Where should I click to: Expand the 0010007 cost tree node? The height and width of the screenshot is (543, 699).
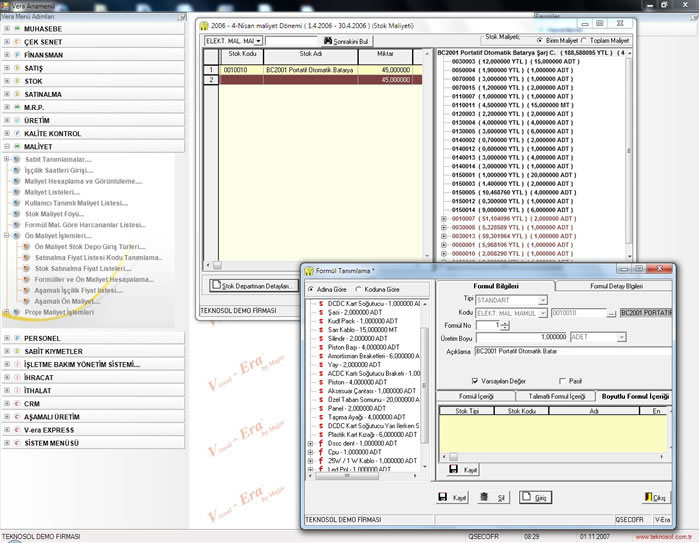pos(444,219)
